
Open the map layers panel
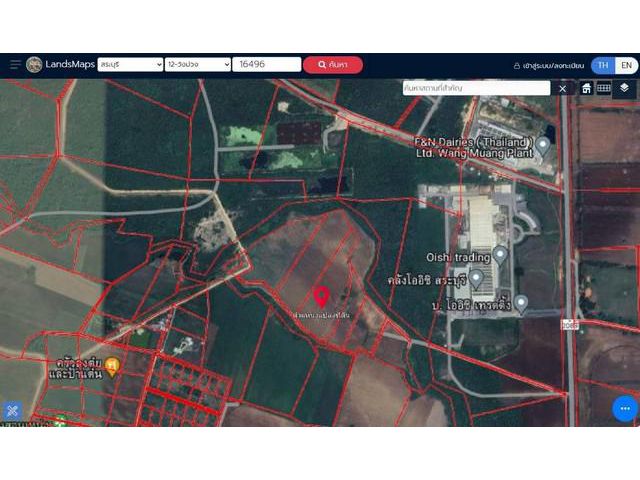[624, 88]
